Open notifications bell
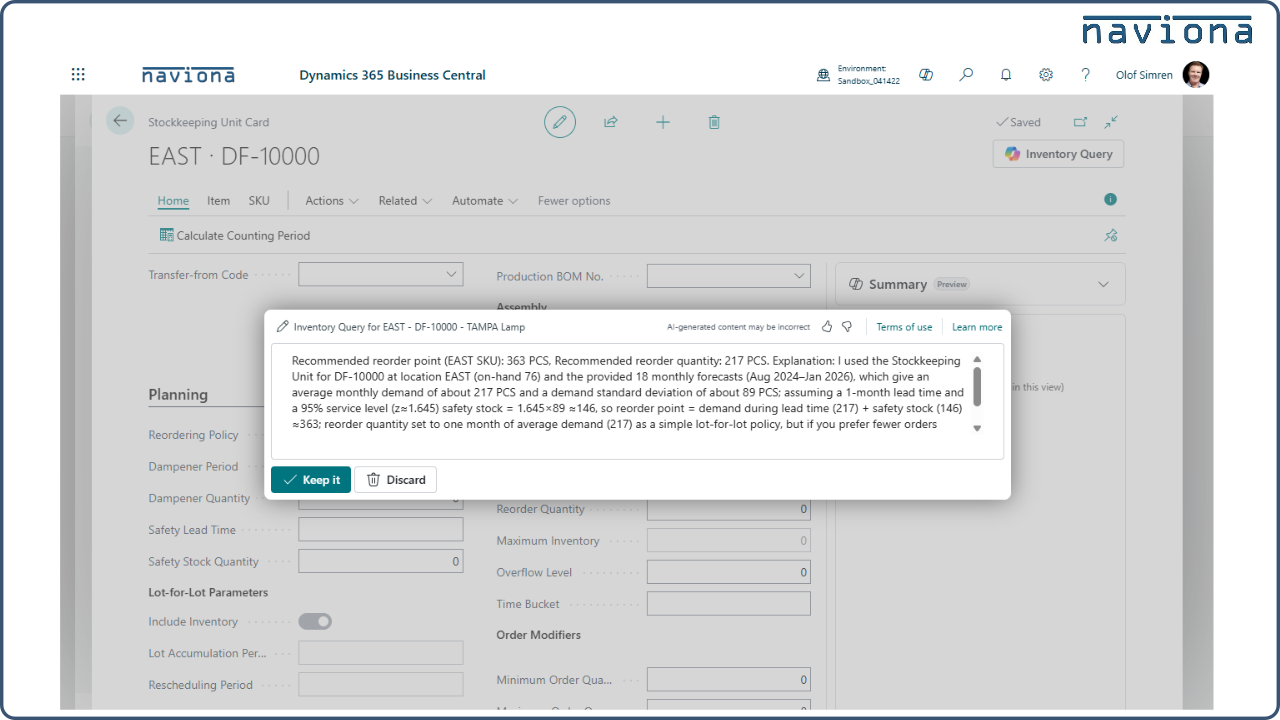The height and width of the screenshot is (720, 1280). click(1006, 75)
